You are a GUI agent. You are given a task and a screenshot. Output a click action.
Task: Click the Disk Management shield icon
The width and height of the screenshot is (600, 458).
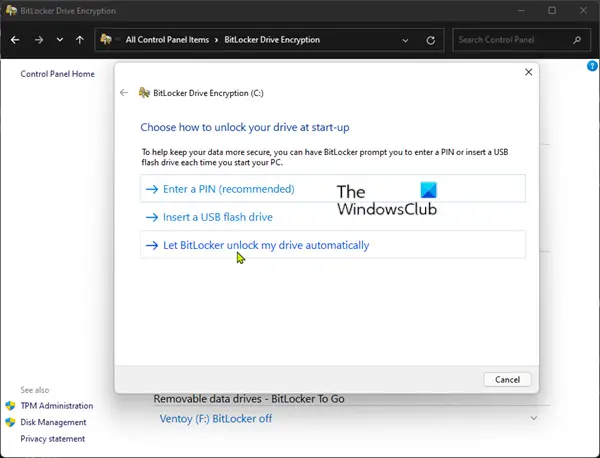coord(10,422)
